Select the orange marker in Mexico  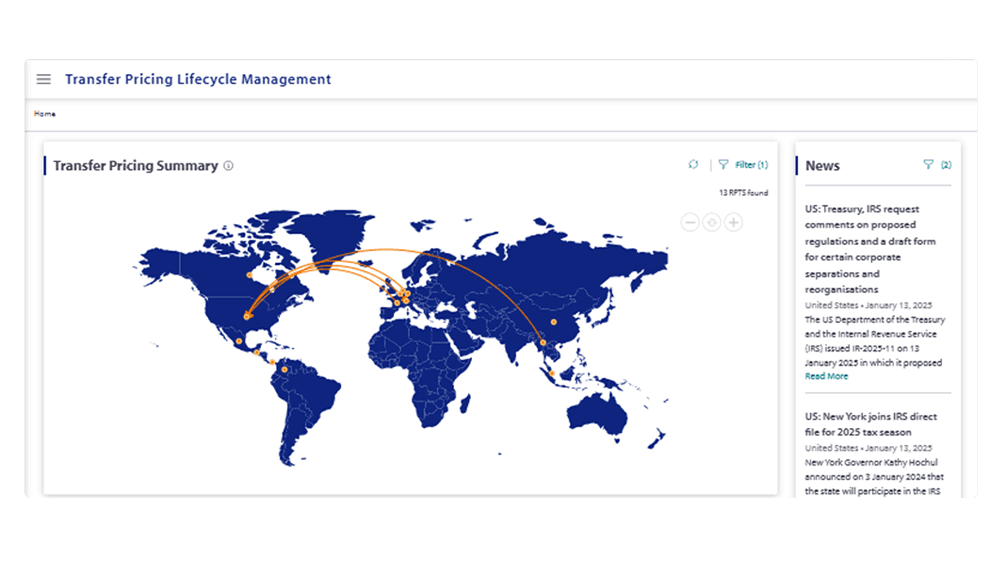(239, 341)
